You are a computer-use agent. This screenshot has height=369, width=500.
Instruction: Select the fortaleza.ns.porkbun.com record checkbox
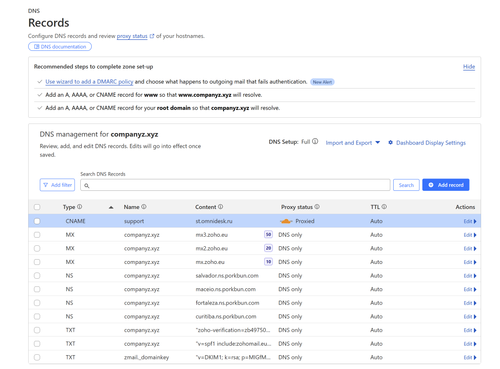pyautogui.click(x=37, y=303)
